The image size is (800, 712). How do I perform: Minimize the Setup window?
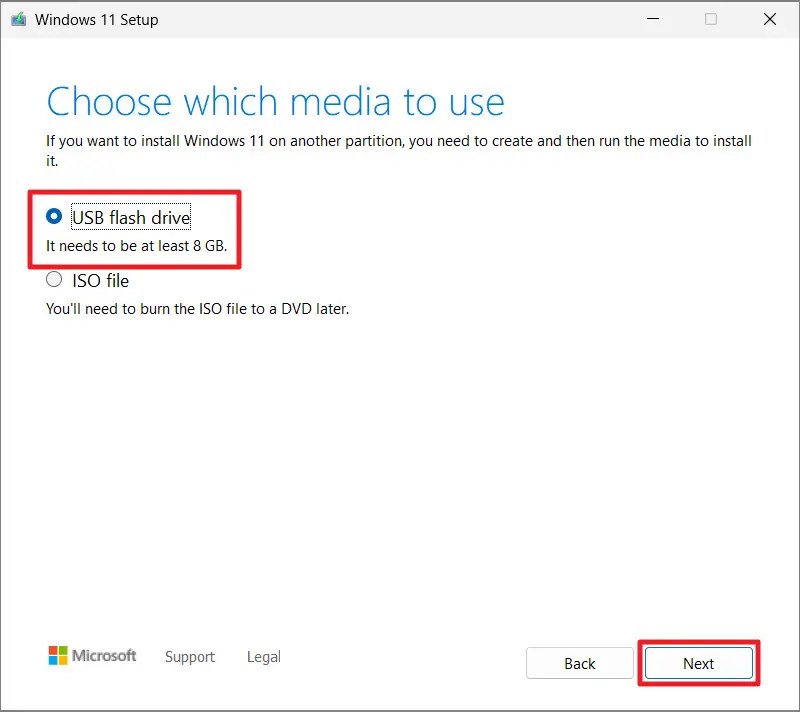click(653, 19)
